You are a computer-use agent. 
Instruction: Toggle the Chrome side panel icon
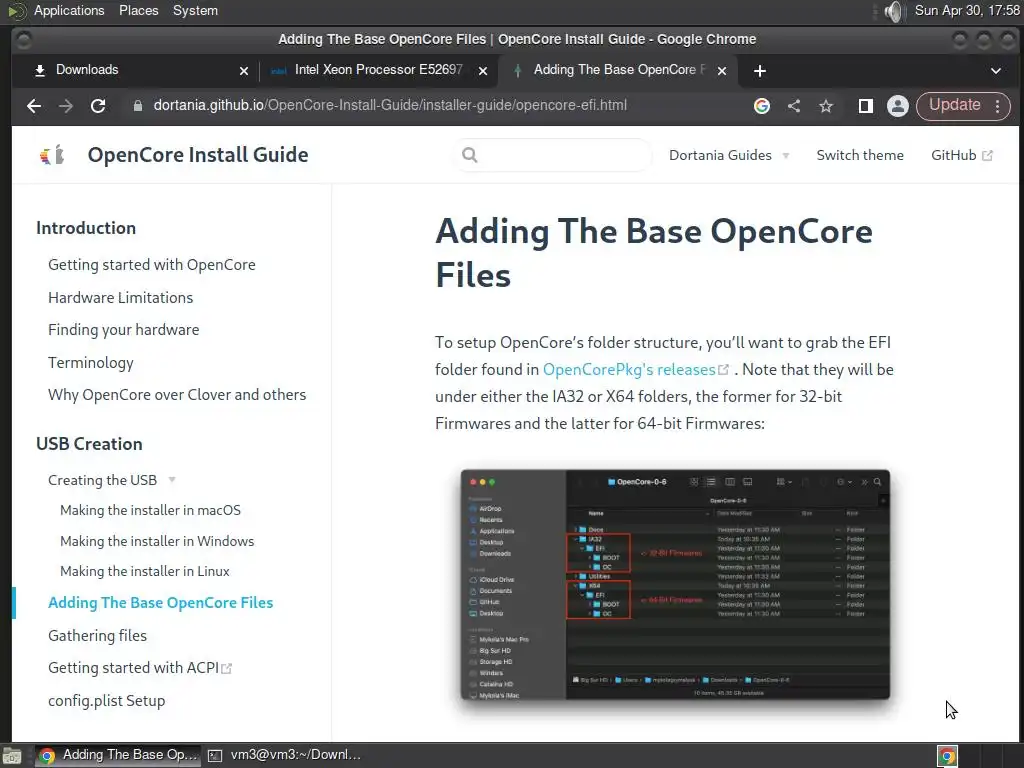tap(865, 106)
